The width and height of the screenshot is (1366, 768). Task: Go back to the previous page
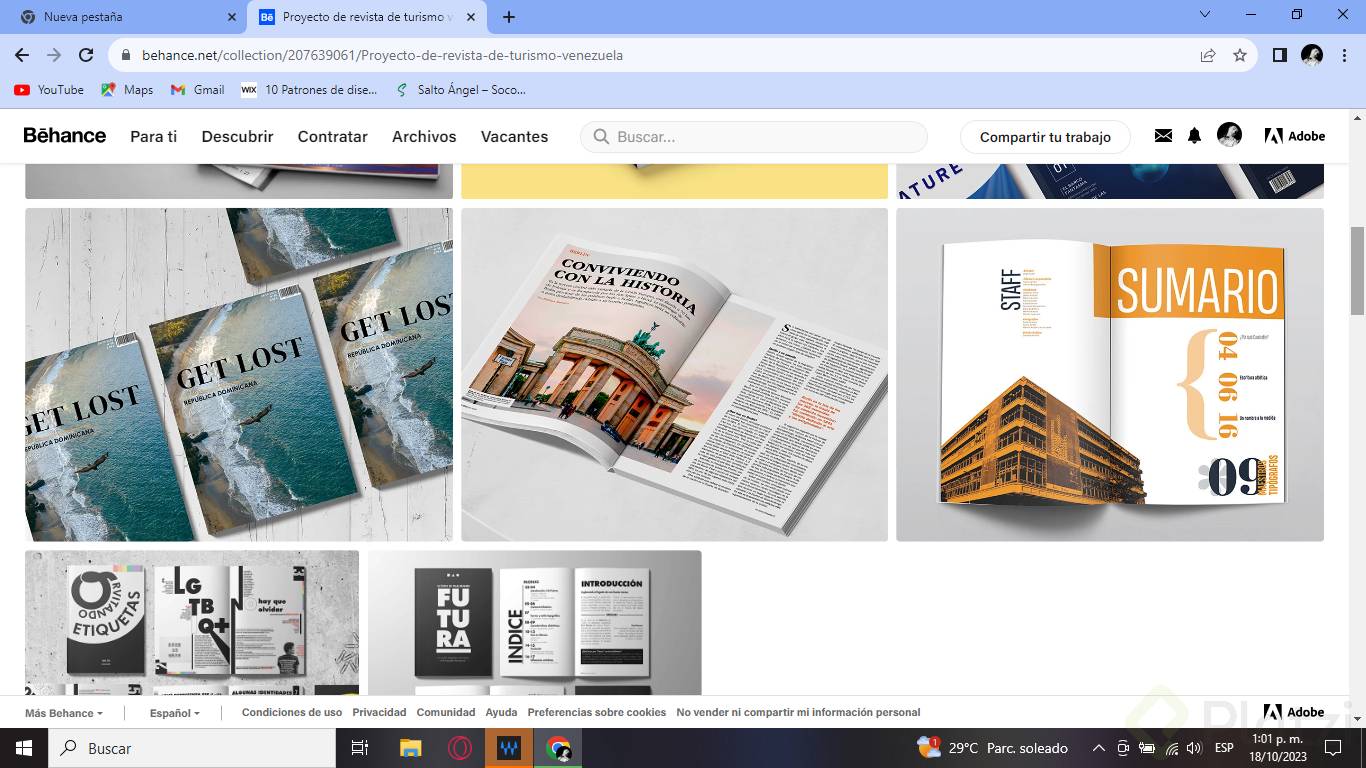tap(22, 55)
